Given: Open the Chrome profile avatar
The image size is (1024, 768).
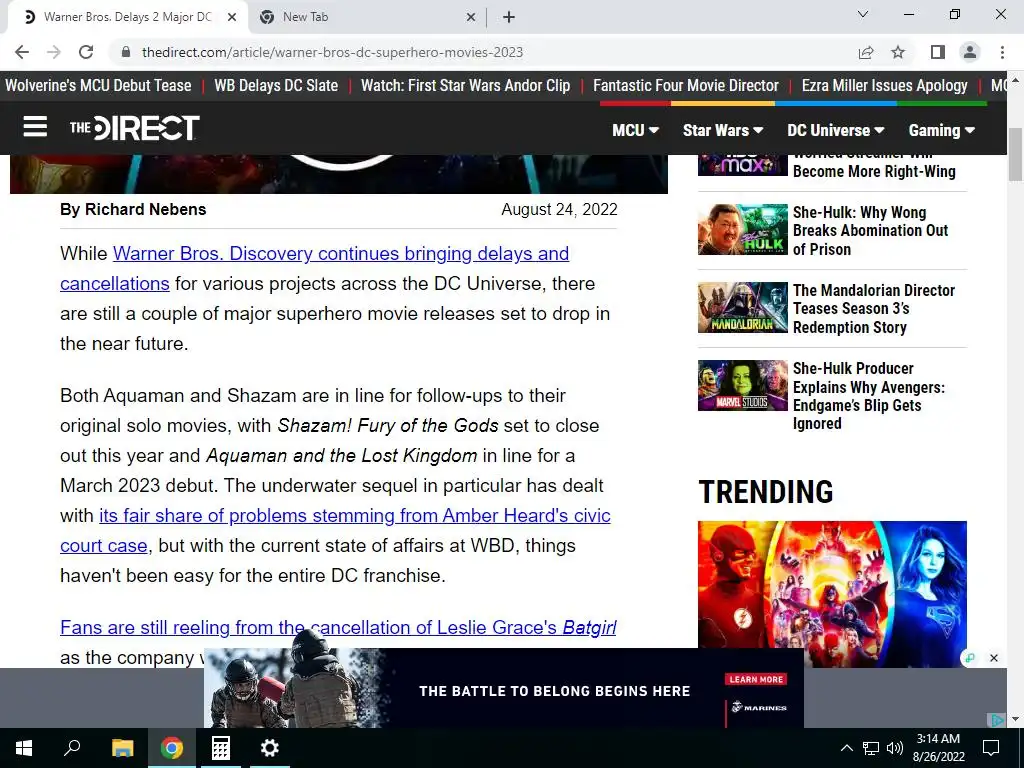Looking at the screenshot, I should pyautogui.click(x=970, y=52).
